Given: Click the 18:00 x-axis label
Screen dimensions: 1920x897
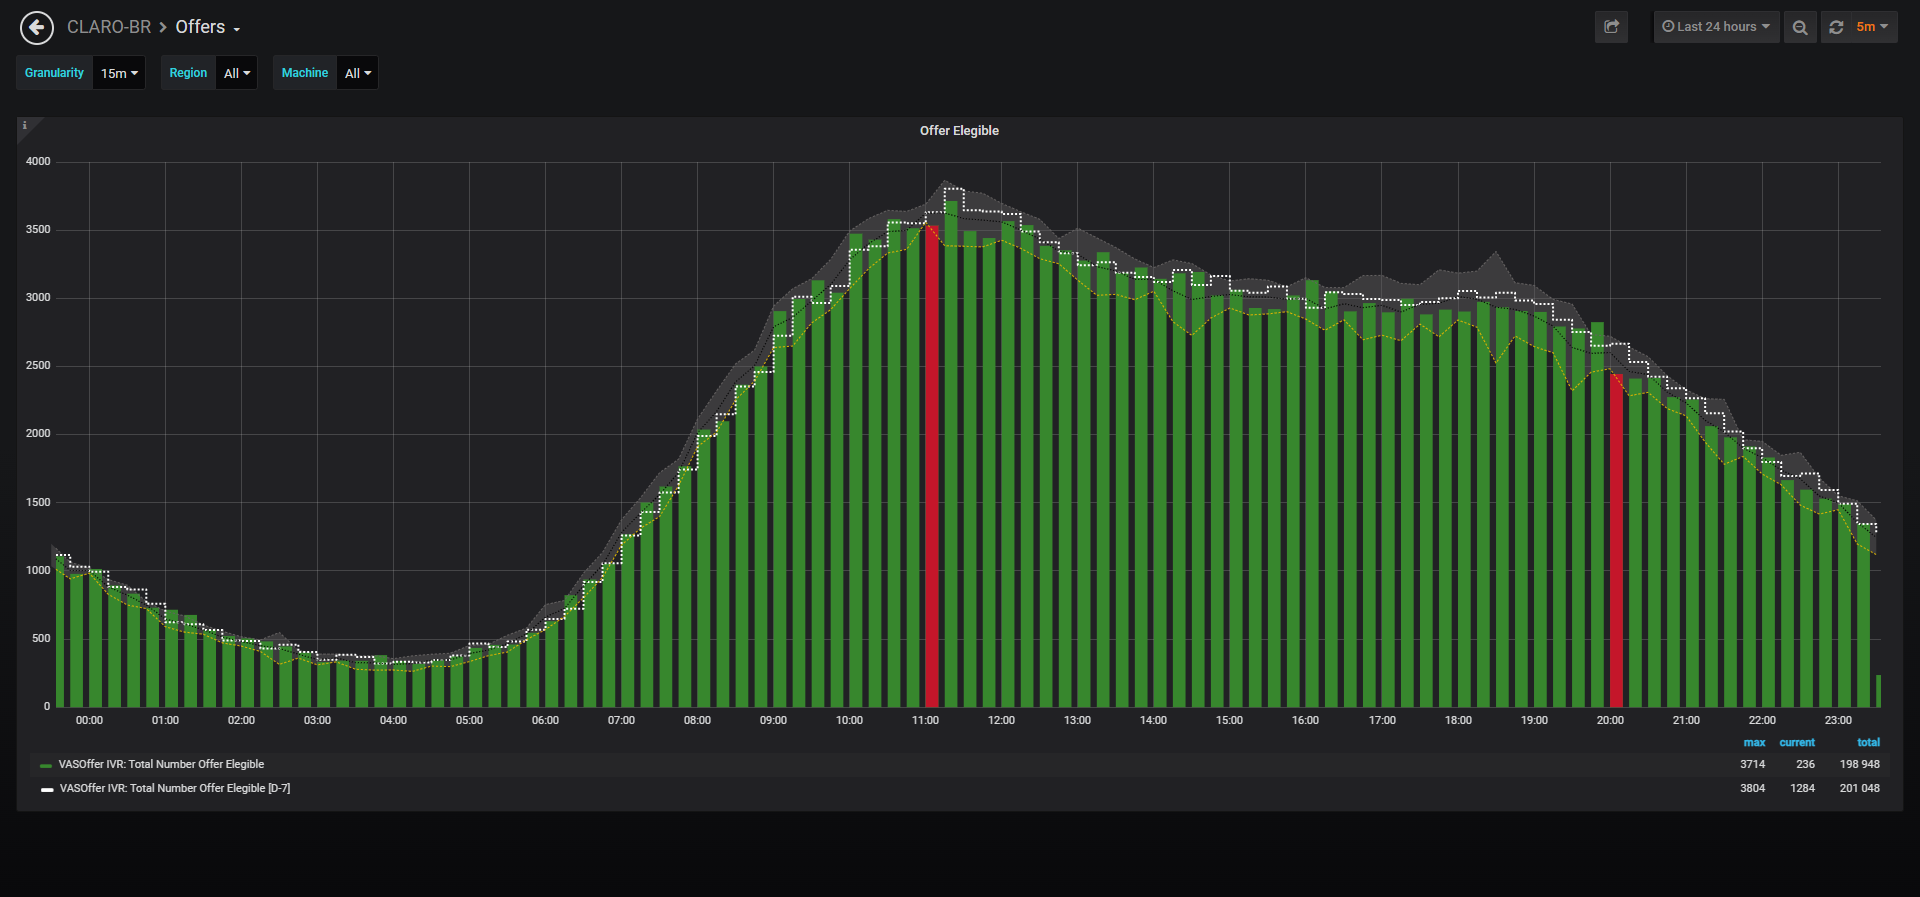Looking at the screenshot, I should (1458, 721).
